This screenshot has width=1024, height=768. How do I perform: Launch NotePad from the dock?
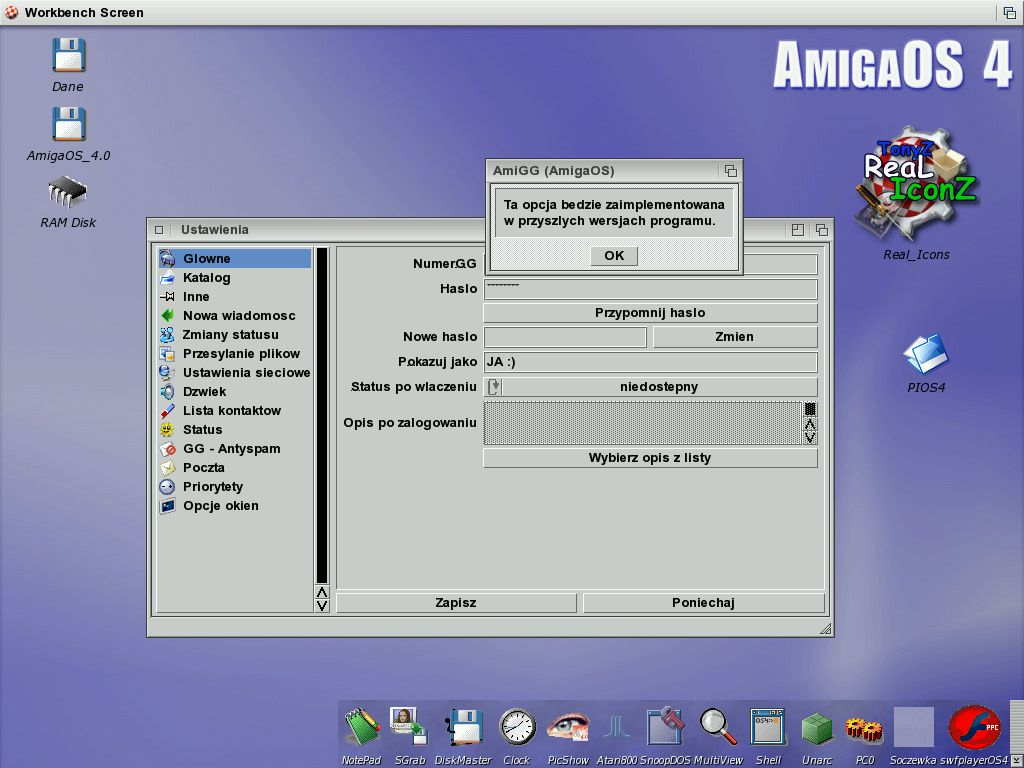[x=362, y=727]
